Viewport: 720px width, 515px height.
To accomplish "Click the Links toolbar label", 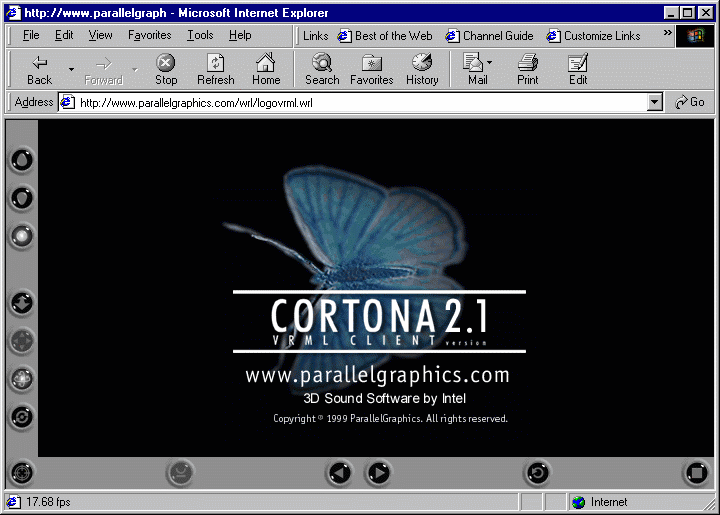I will [x=315, y=36].
